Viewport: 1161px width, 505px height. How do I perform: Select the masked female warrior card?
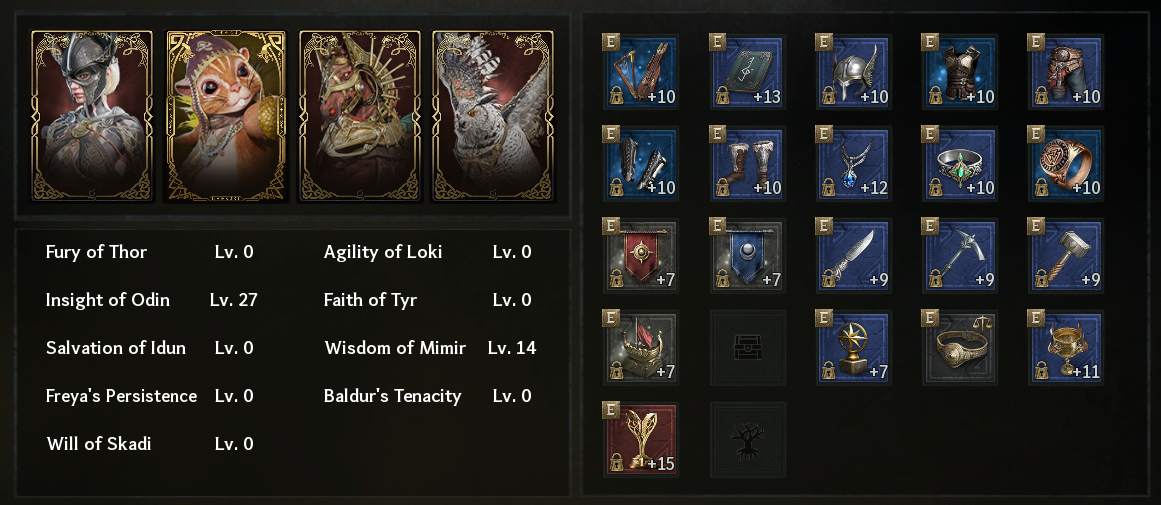tap(92, 116)
